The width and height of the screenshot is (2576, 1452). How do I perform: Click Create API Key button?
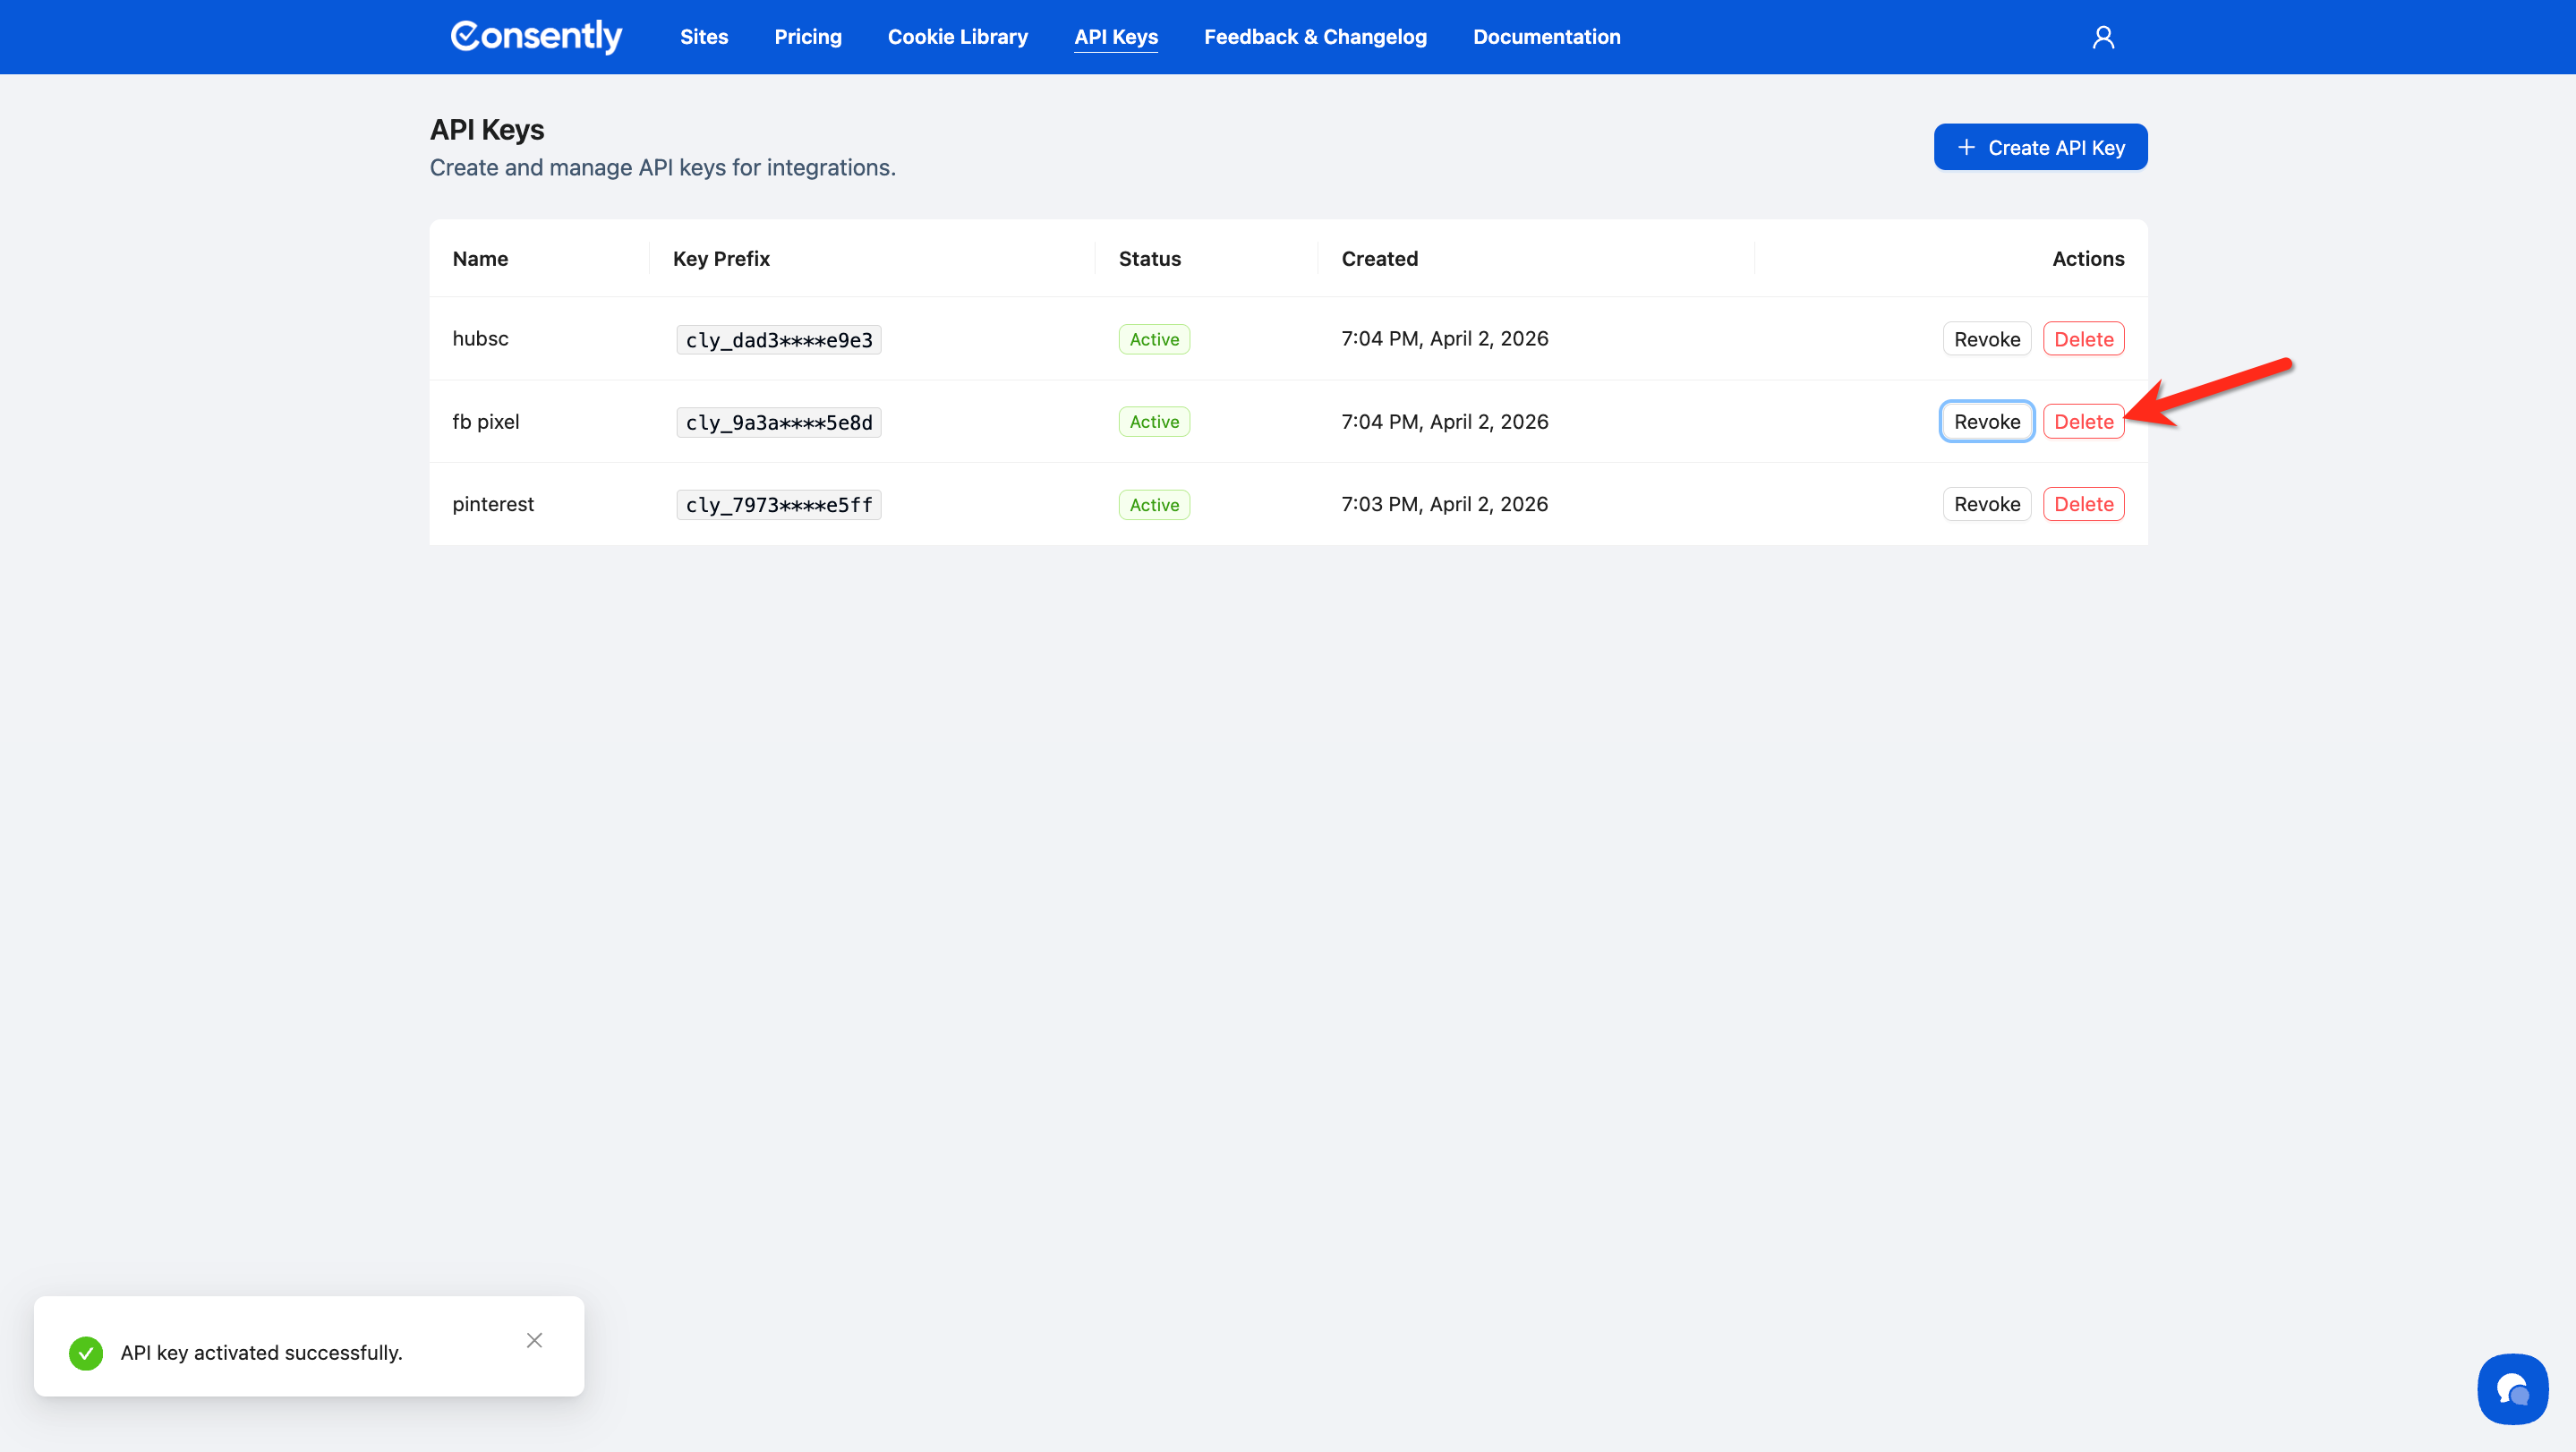pos(2040,147)
